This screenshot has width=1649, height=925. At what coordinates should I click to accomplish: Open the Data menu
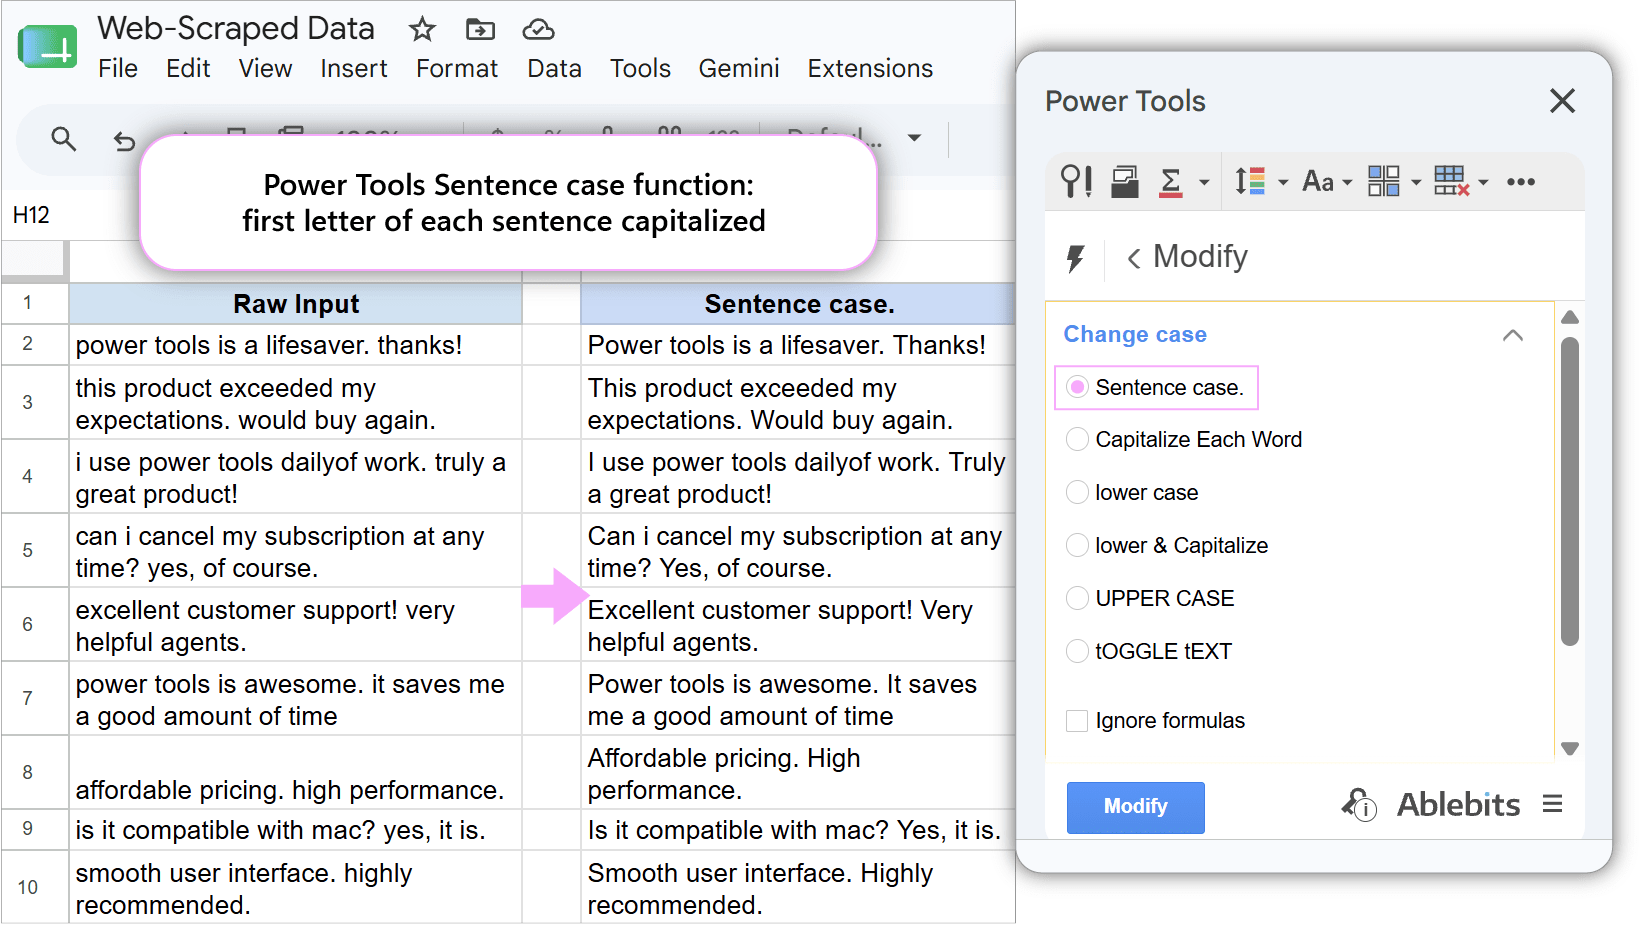(555, 68)
